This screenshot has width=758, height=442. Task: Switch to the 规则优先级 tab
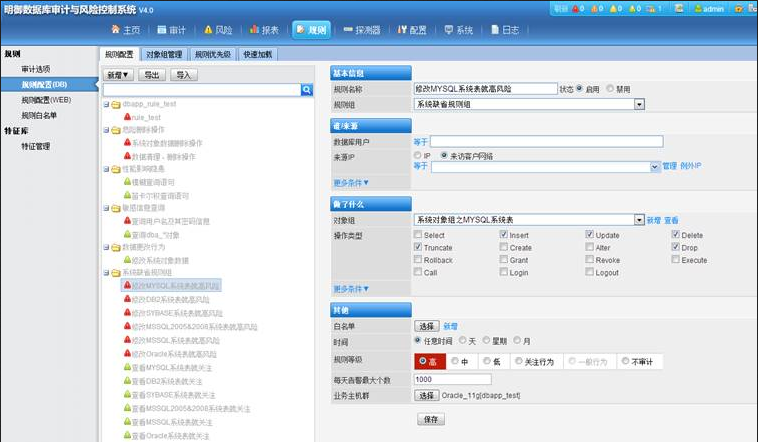click(x=213, y=54)
